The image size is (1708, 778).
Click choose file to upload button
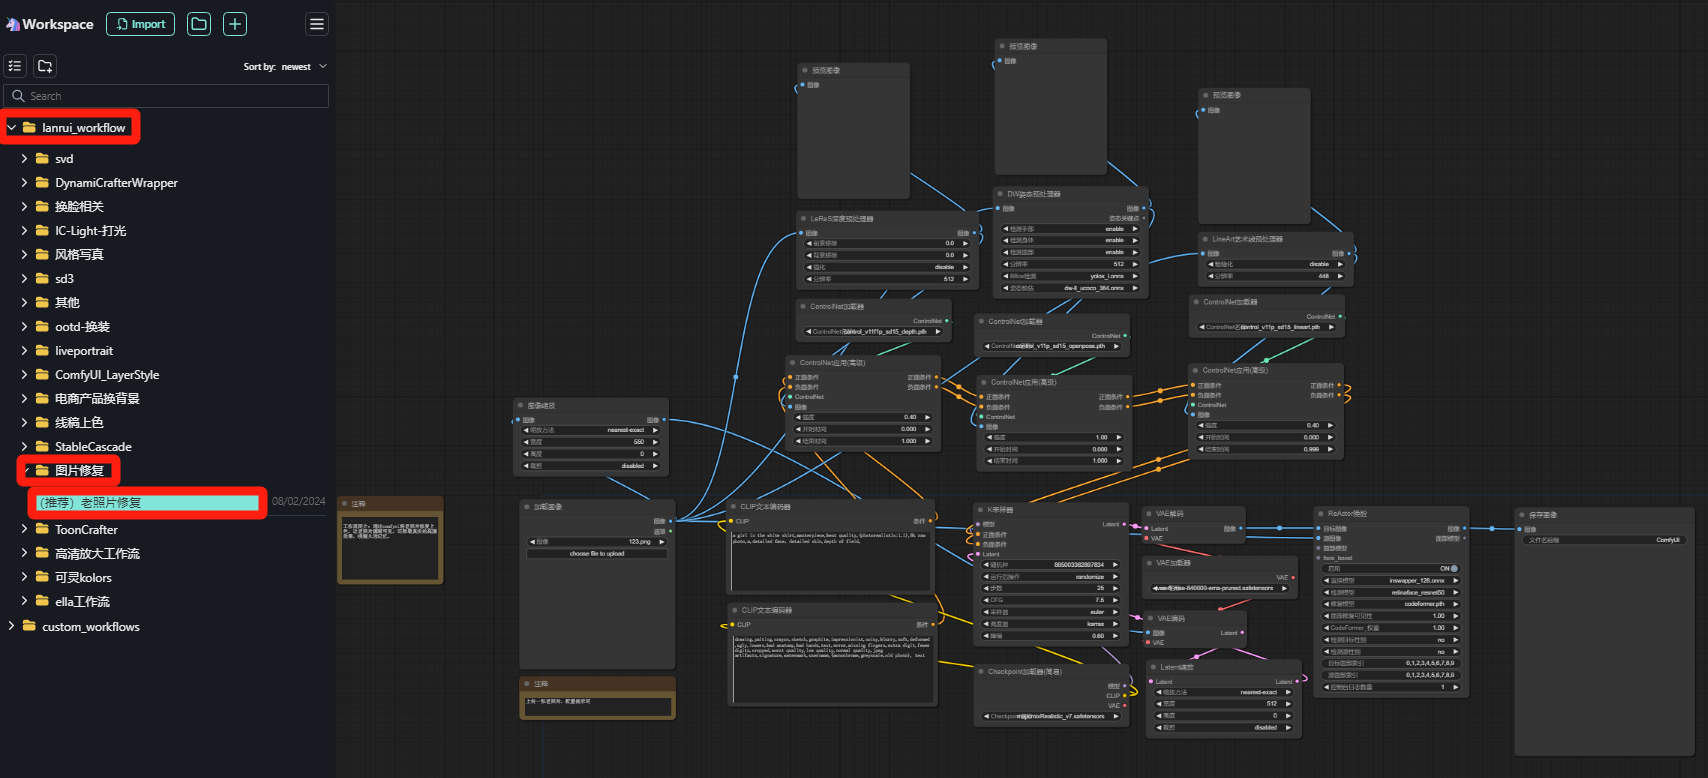pos(597,553)
